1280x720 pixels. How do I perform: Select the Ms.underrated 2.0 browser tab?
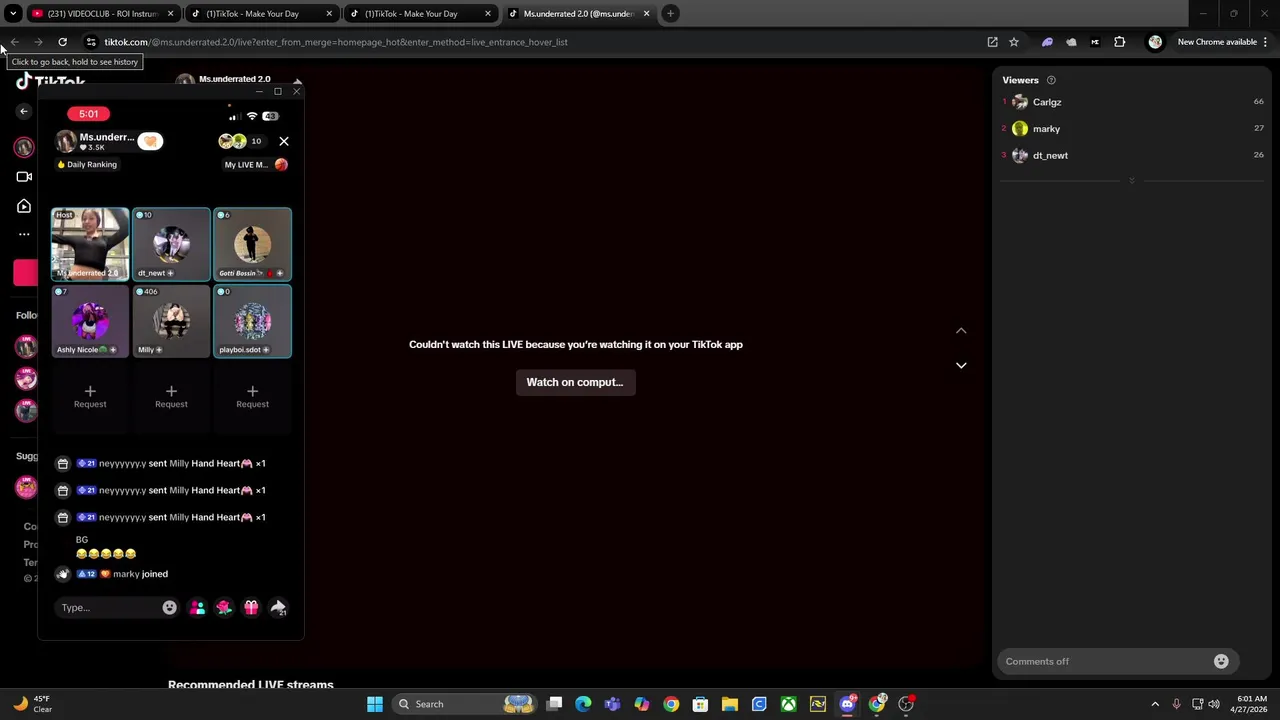coord(578,14)
